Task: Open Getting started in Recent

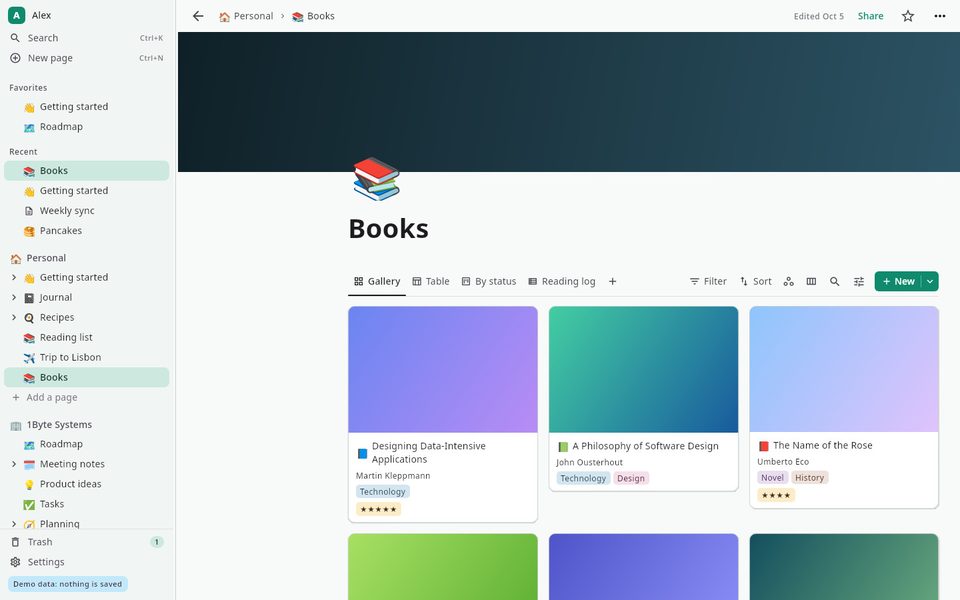Action: tap(87, 191)
